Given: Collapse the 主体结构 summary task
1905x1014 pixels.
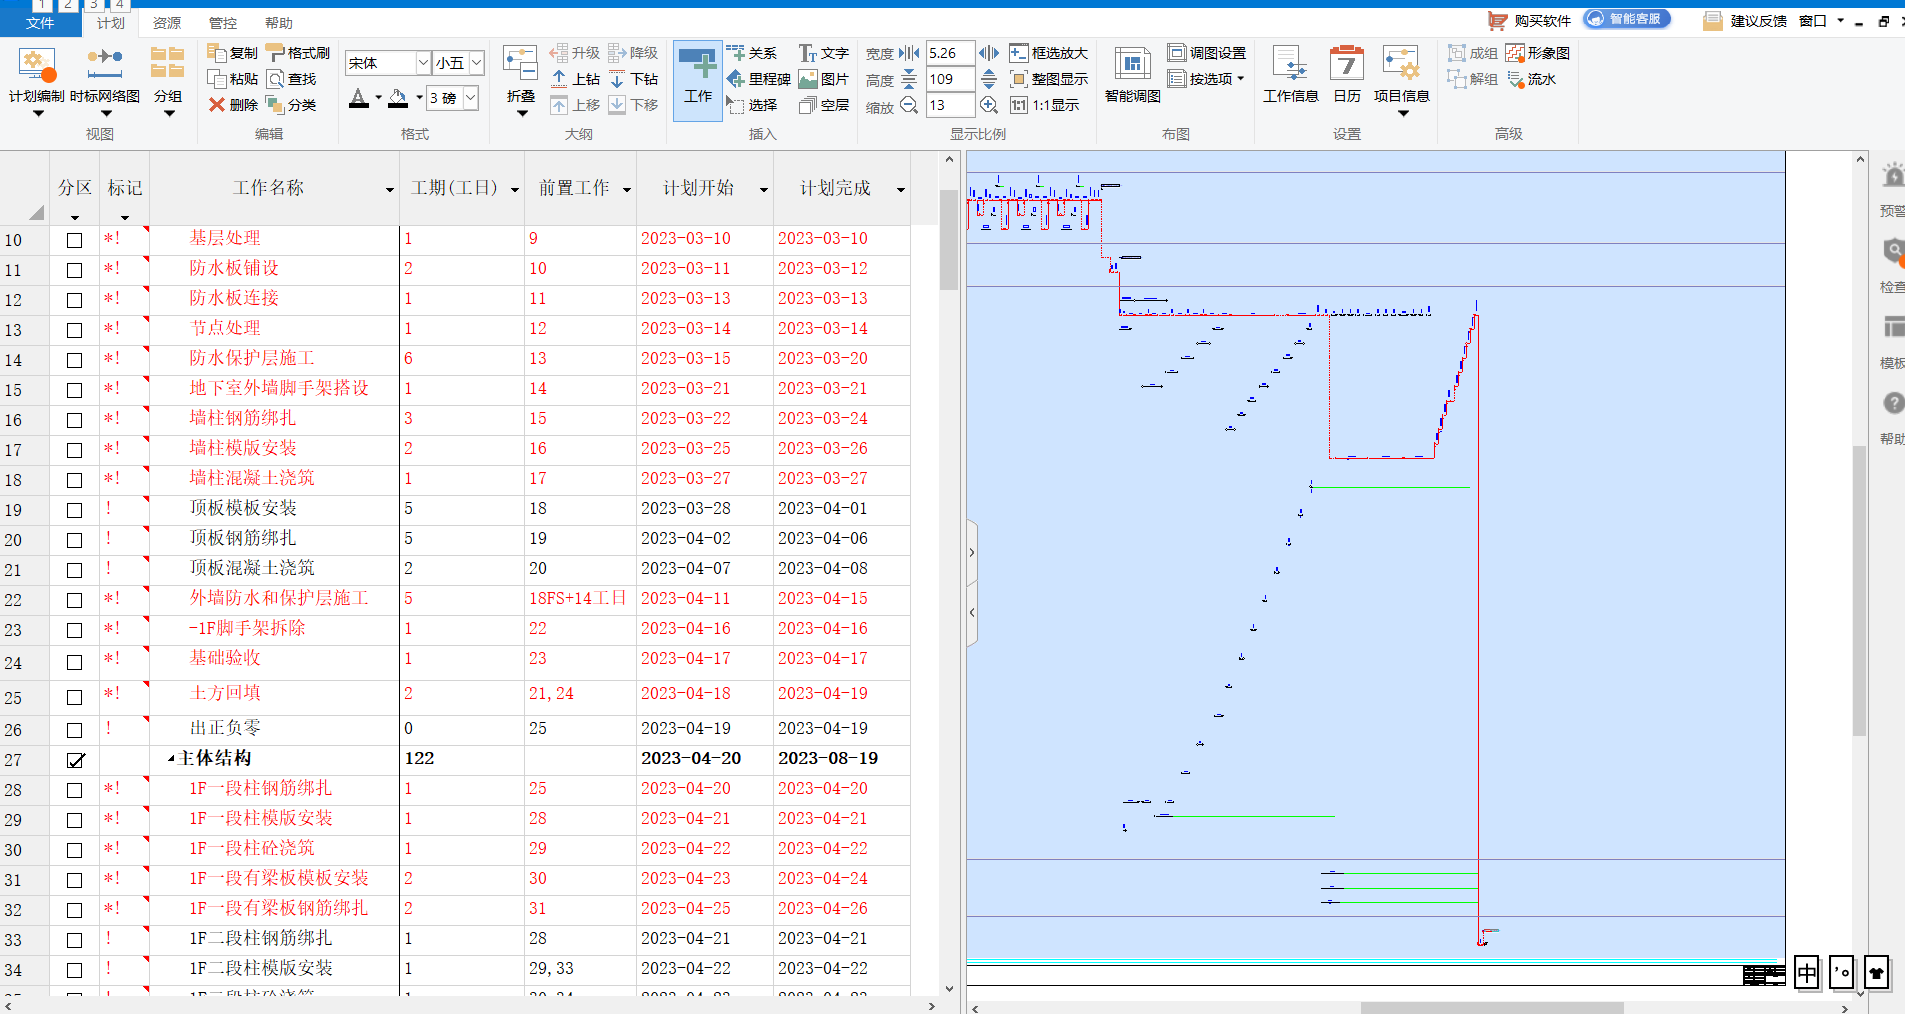Looking at the screenshot, I should point(170,759).
